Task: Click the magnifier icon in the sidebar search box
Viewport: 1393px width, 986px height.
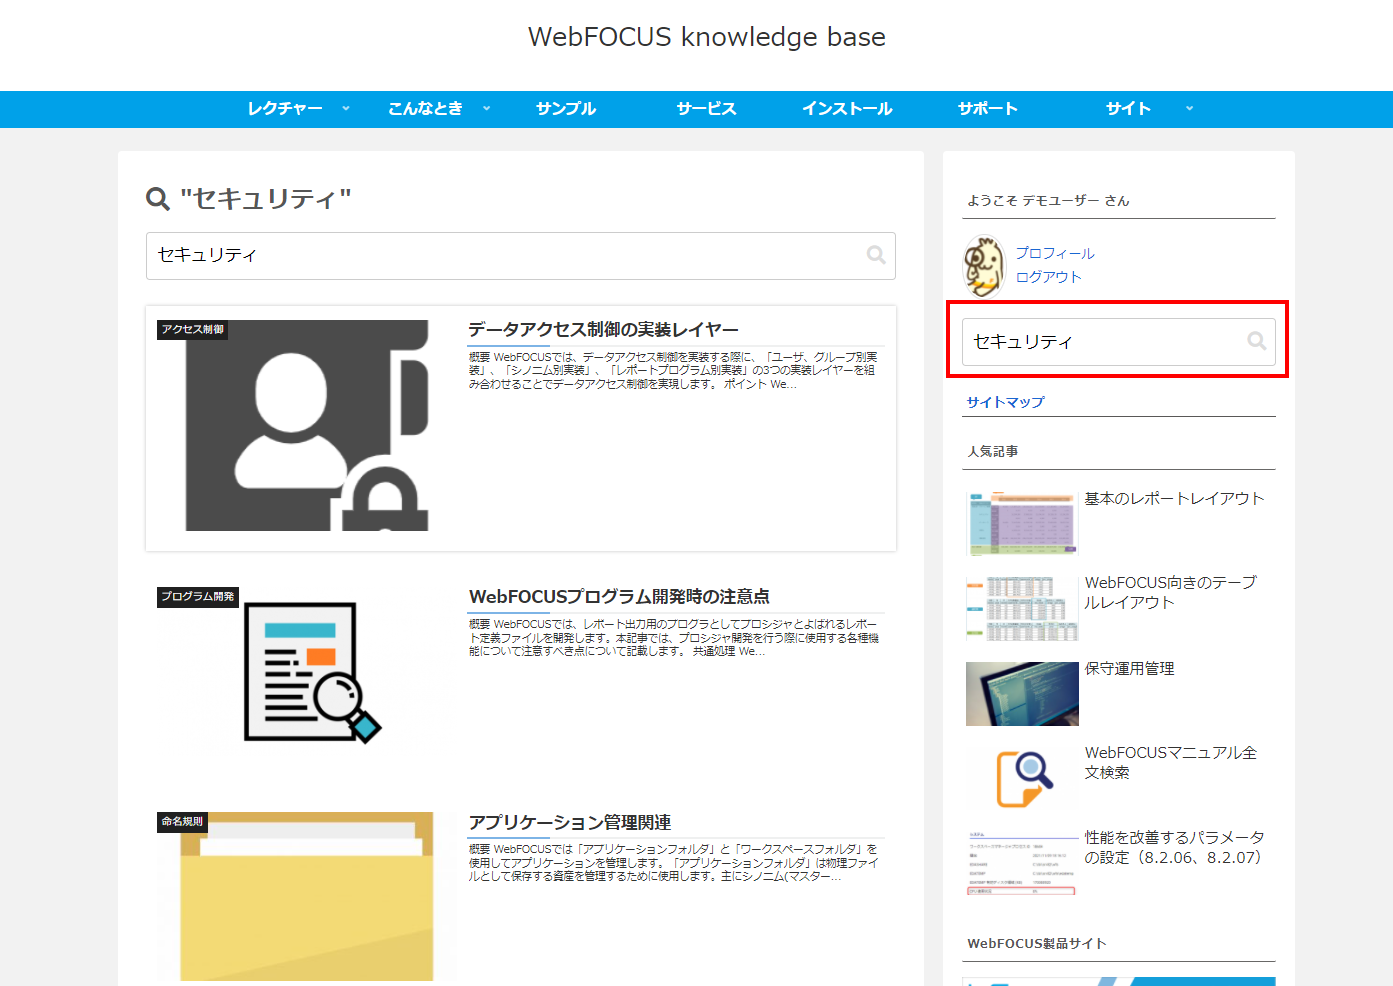Action: (x=1256, y=341)
